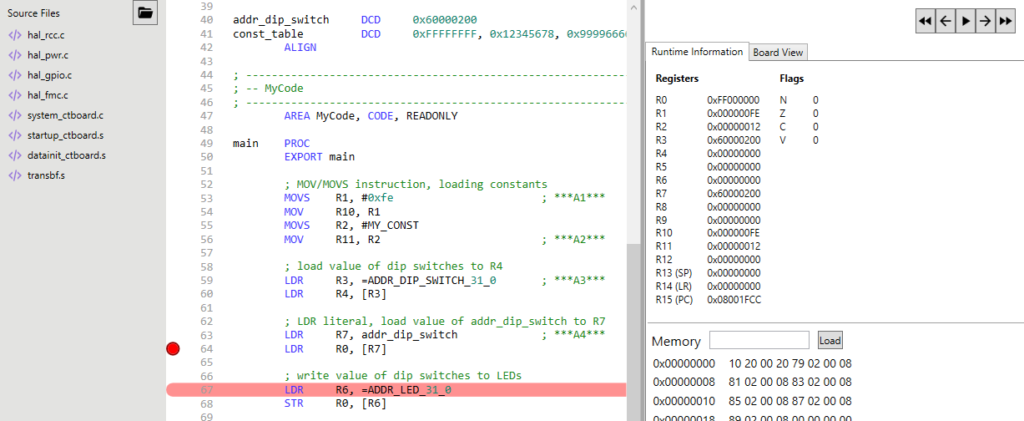Click the Load button next to Memory
The width and height of the screenshot is (1024, 421).
click(830, 340)
